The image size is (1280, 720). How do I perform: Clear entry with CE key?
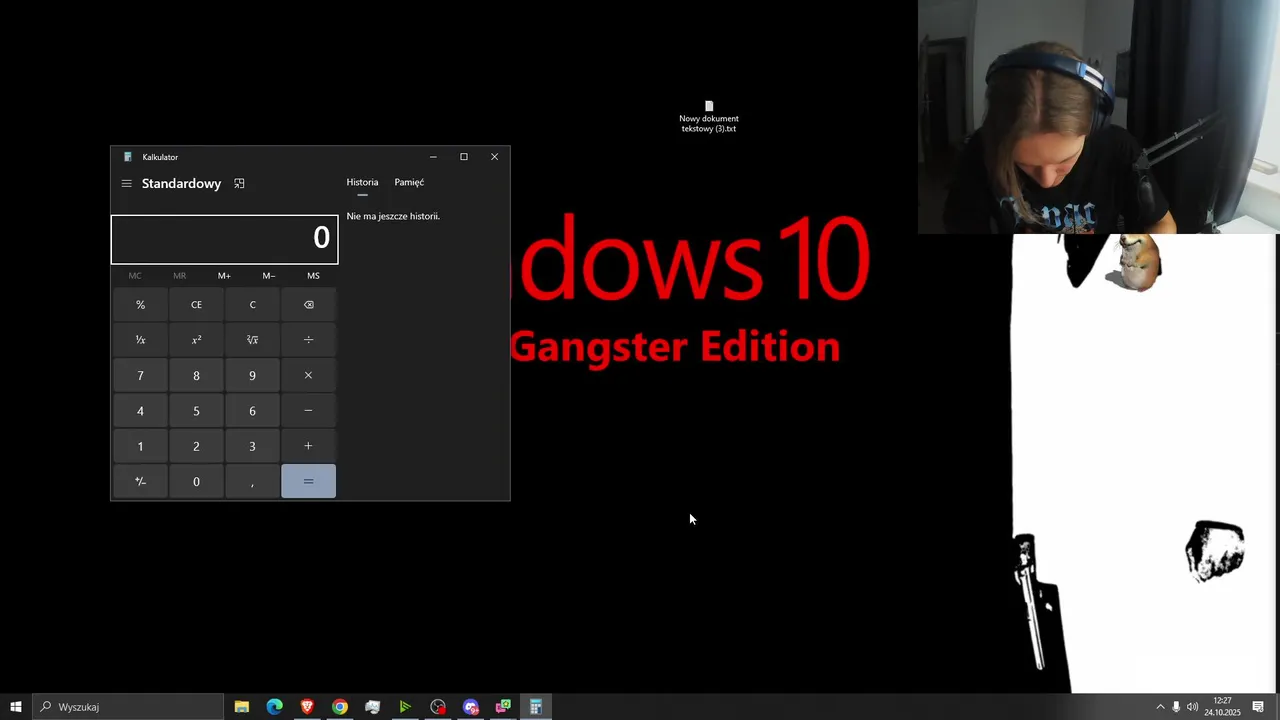coord(196,305)
